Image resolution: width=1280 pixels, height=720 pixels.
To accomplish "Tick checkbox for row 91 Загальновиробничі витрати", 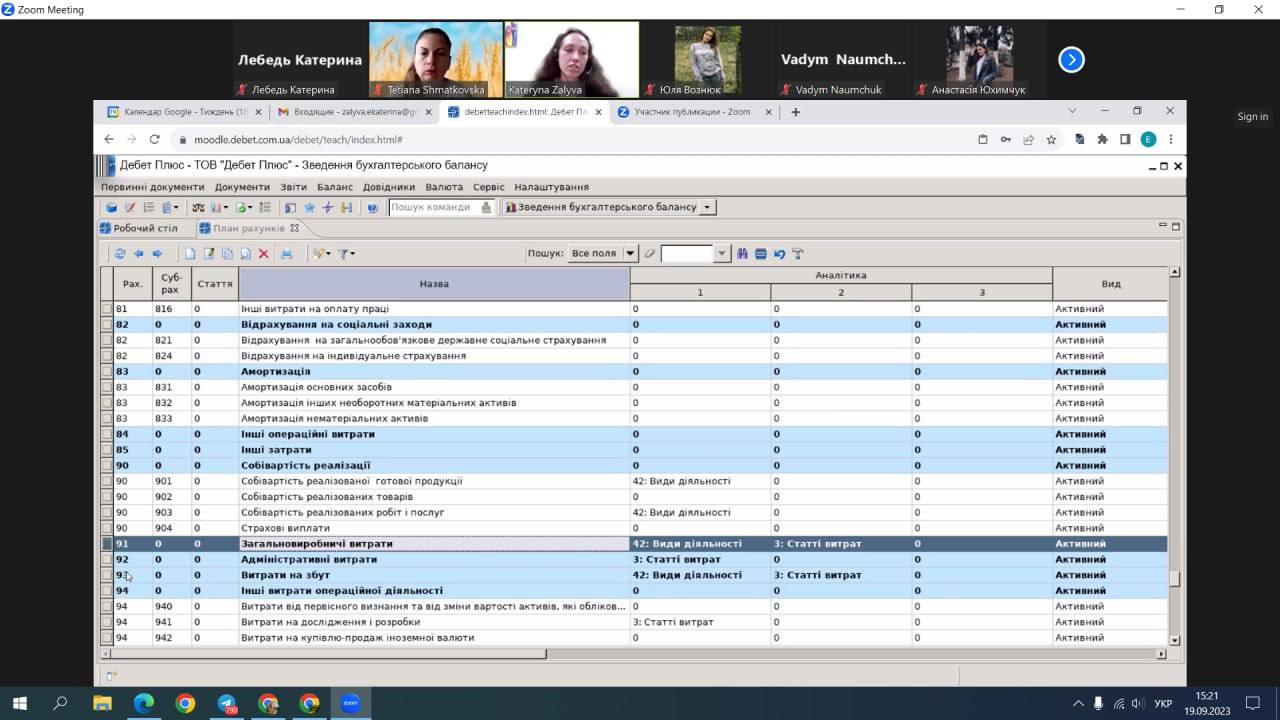I will [x=107, y=544].
